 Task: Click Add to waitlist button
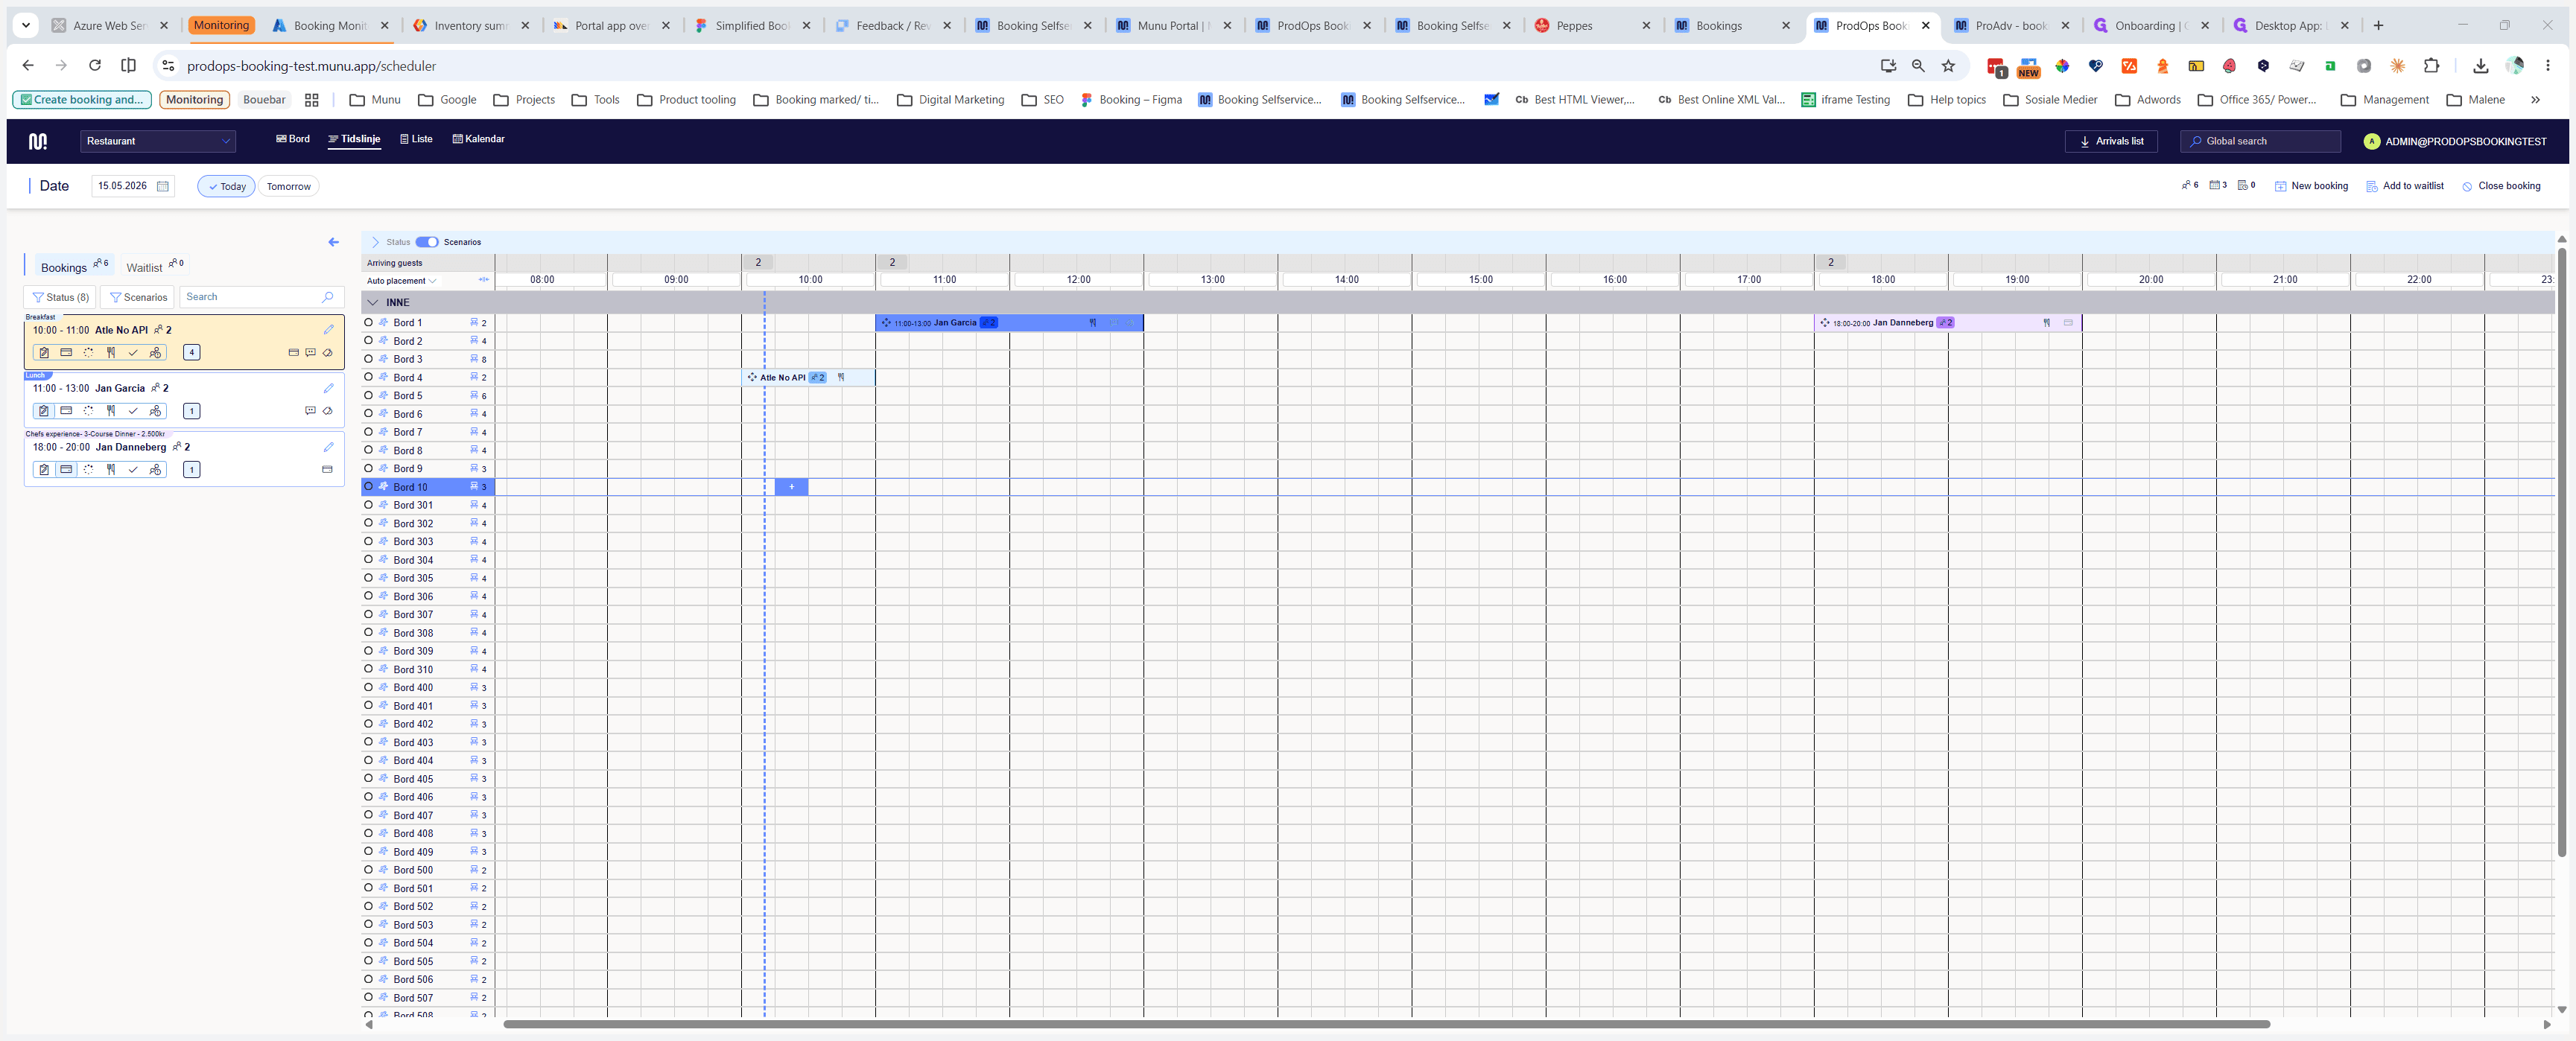[2404, 186]
